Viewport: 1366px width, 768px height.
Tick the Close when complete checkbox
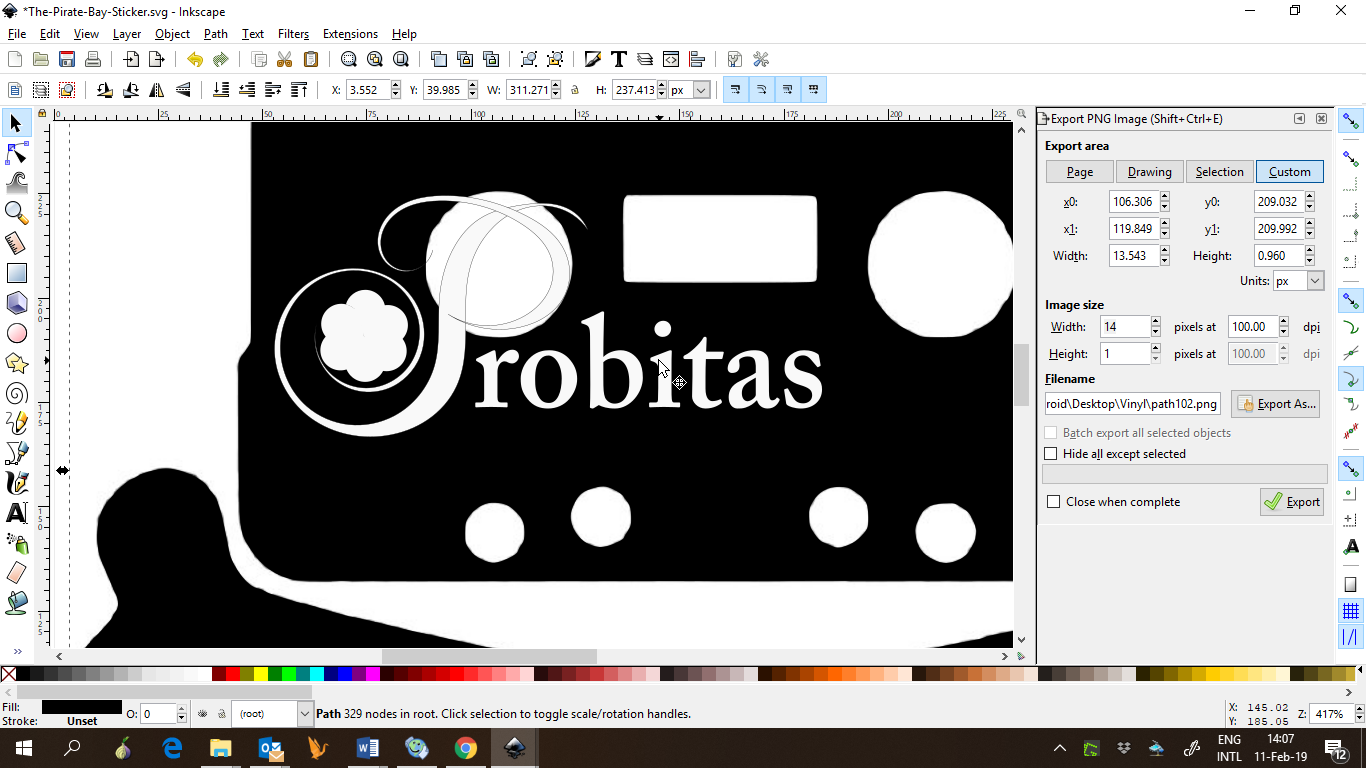coord(1053,502)
